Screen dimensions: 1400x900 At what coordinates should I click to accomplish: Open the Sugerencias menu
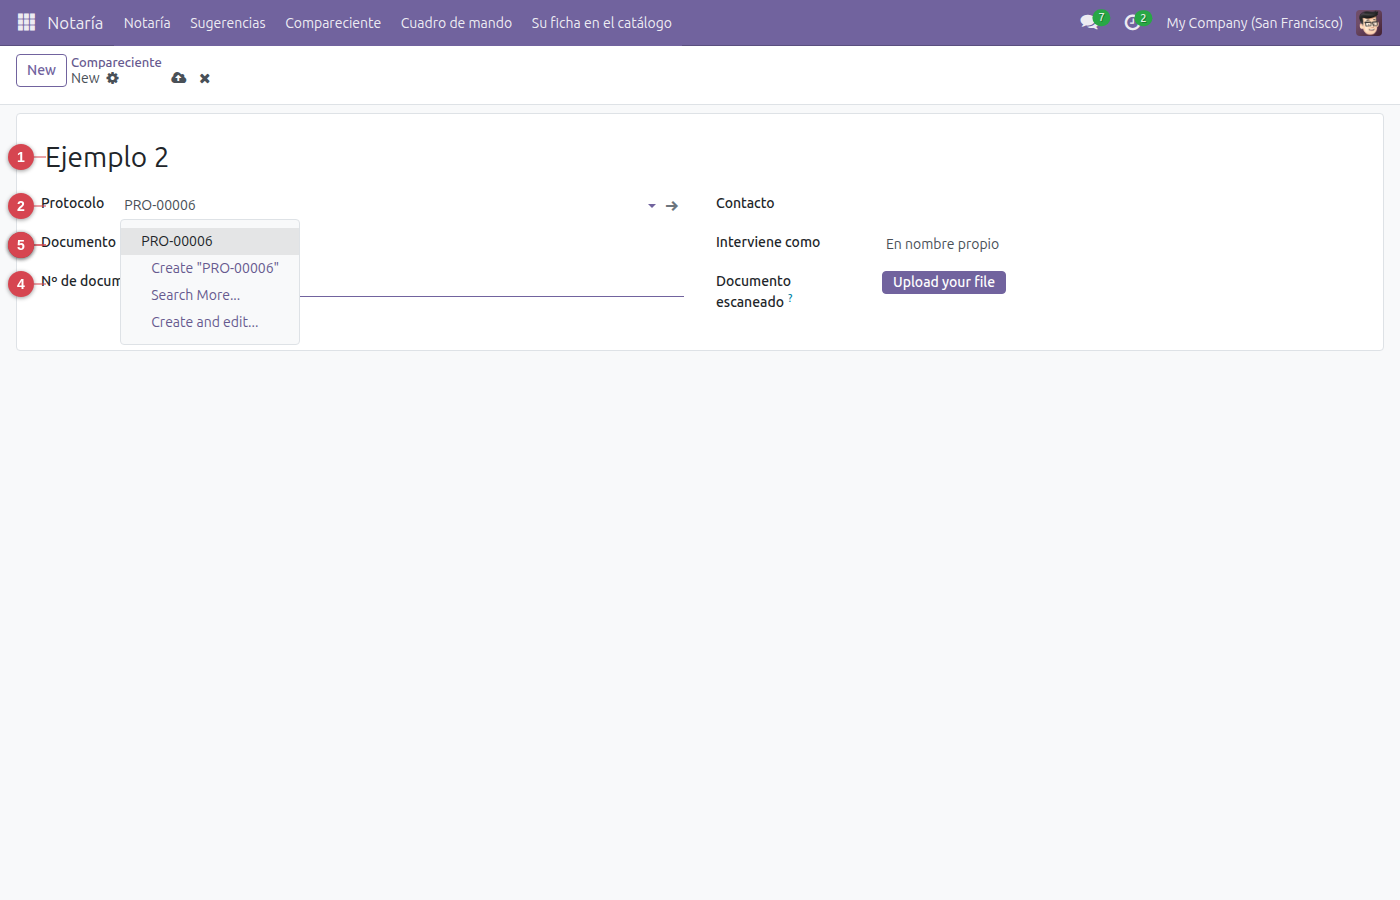(x=228, y=22)
